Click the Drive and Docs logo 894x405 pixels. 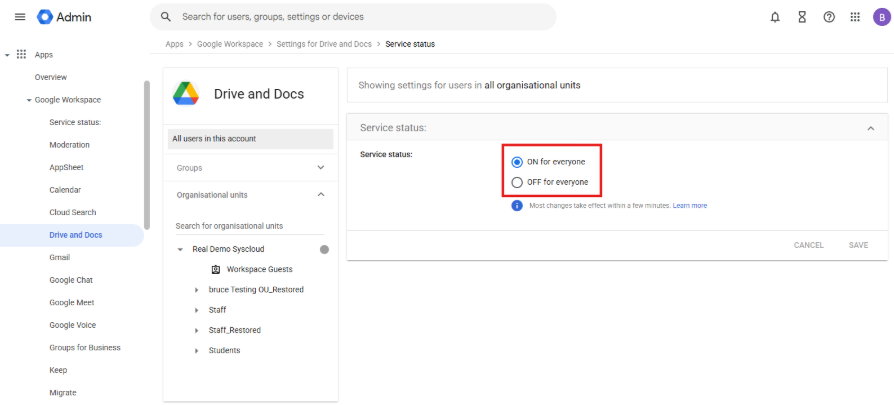pos(186,94)
